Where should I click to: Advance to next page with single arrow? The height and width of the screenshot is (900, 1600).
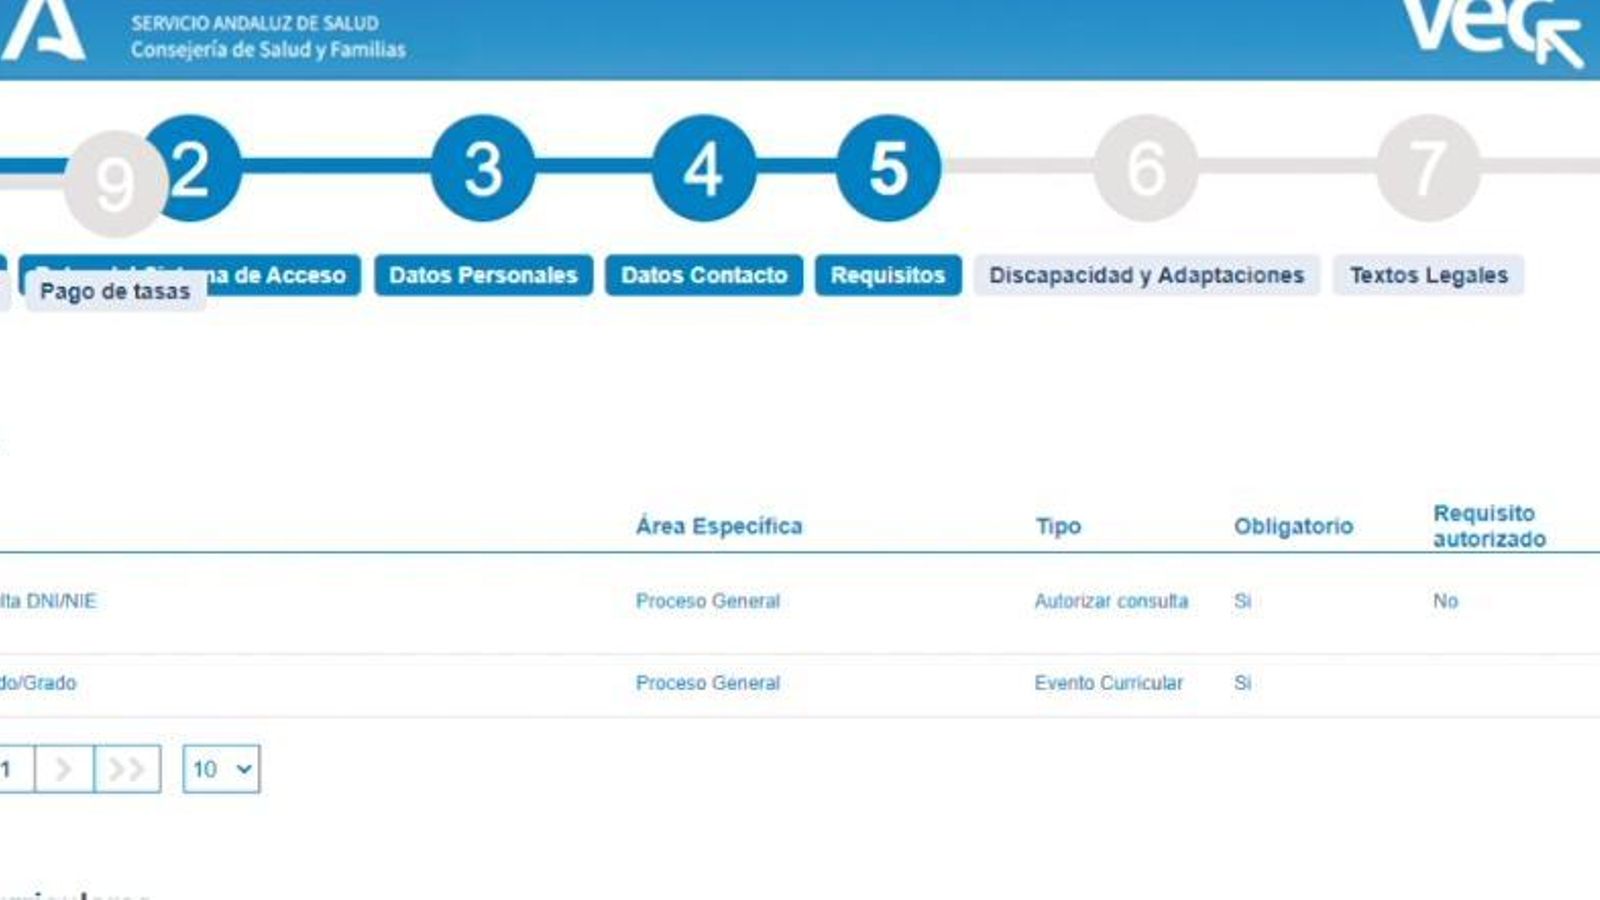click(62, 768)
